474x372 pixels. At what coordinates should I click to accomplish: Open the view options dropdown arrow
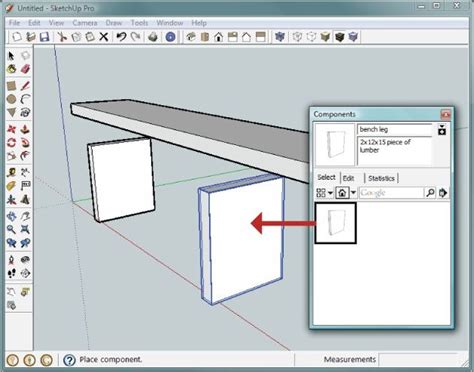click(x=330, y=193)
